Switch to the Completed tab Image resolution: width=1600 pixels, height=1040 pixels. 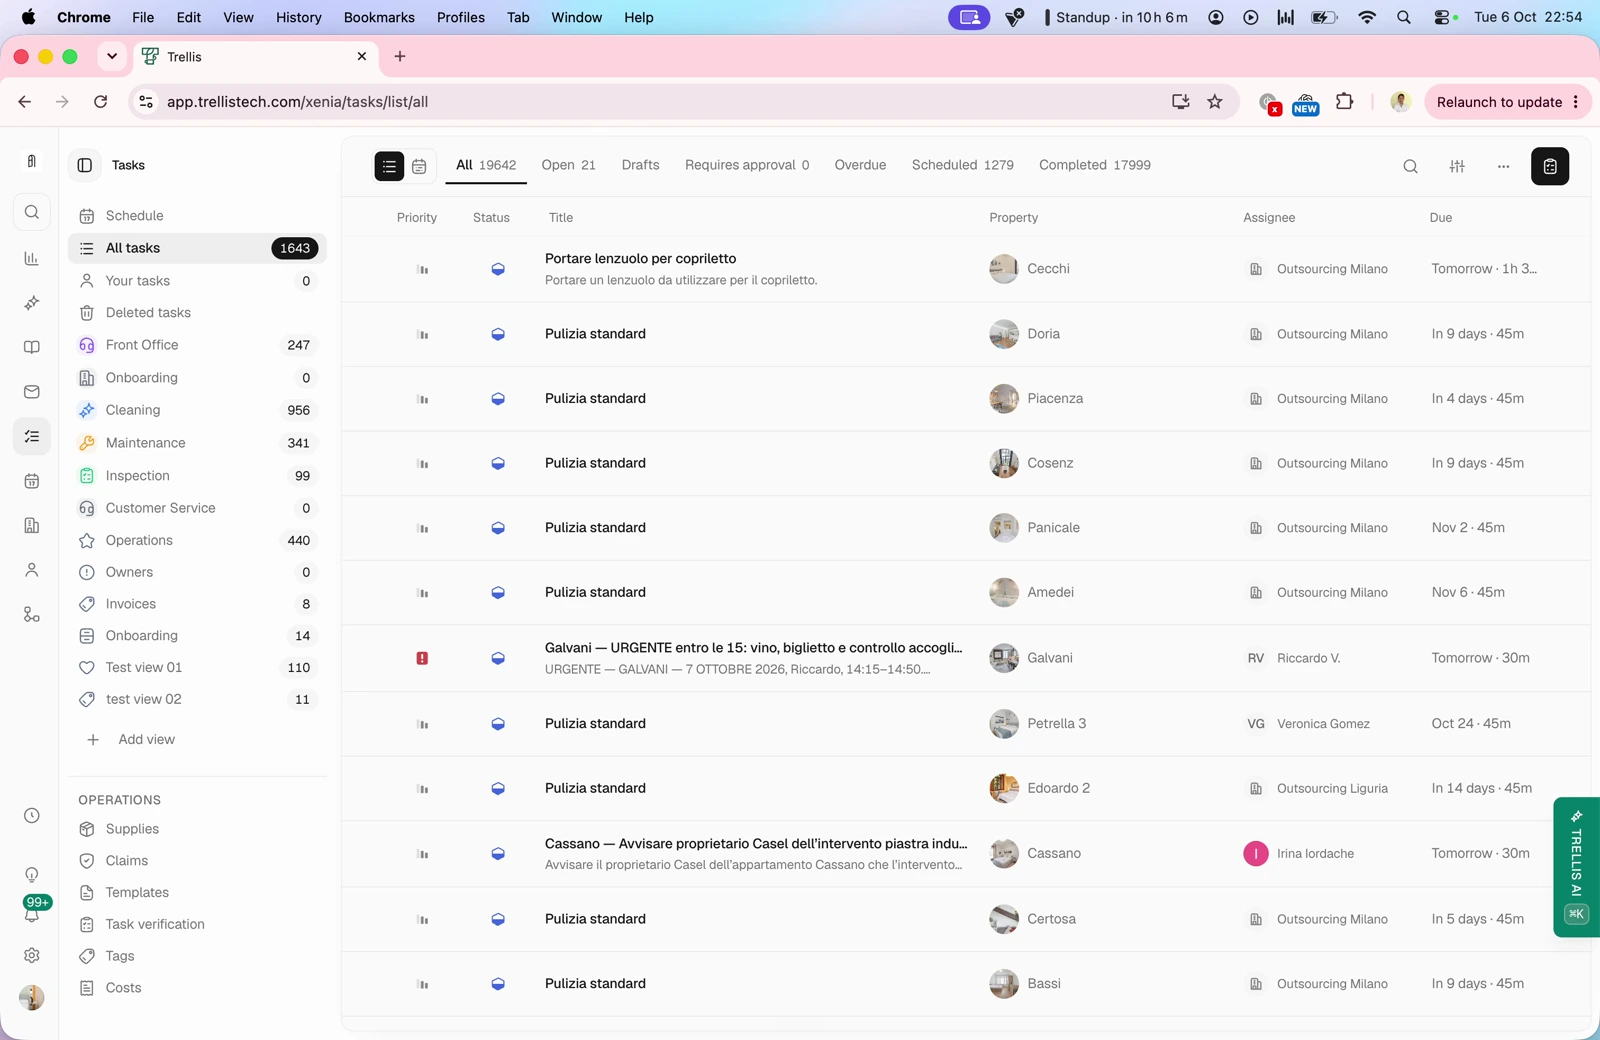click(x=1094, y=165)
